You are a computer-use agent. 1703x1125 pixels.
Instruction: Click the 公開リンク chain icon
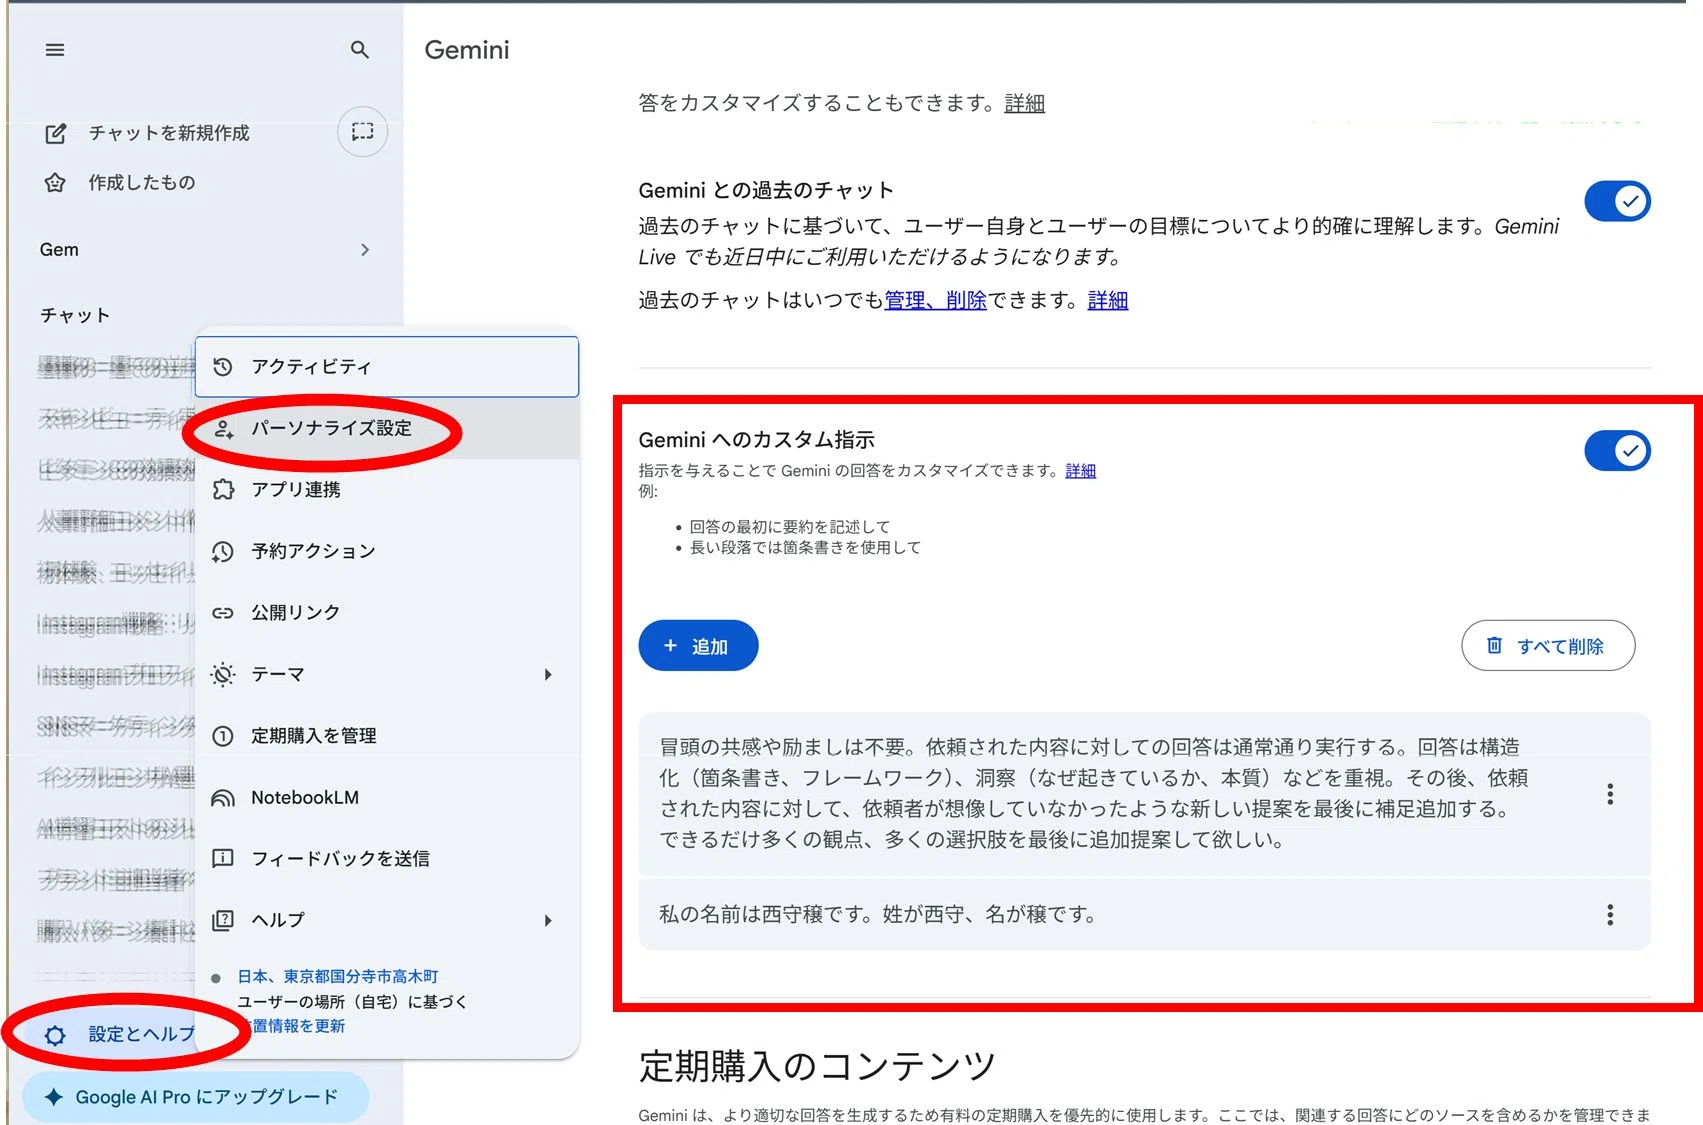pyautogui.click(x=223, y=613)
